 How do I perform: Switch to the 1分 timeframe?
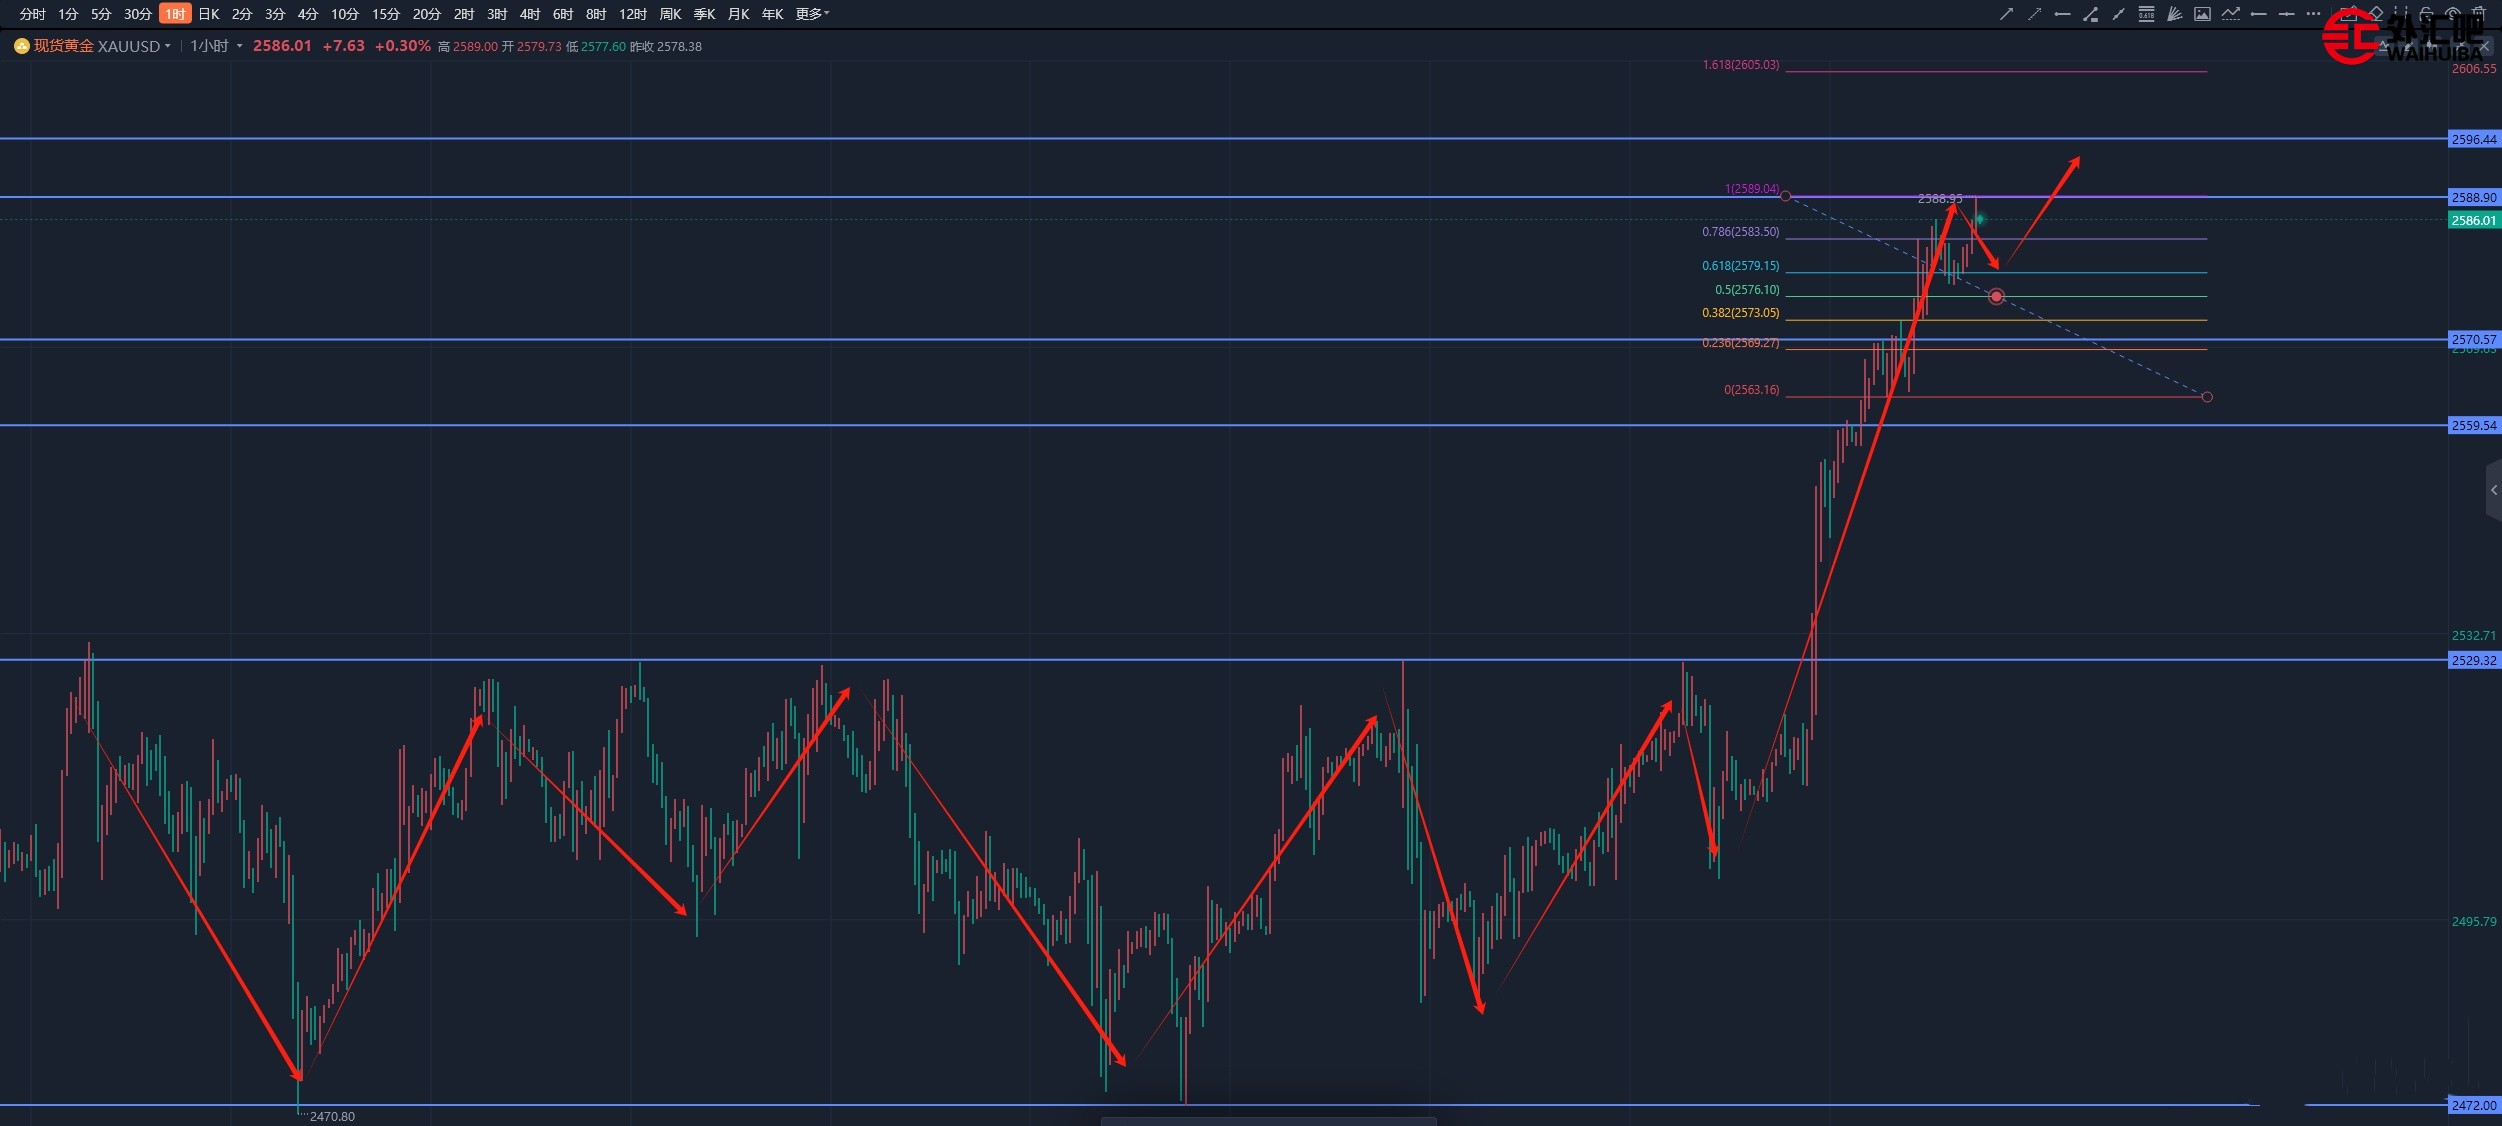[68, 14]
